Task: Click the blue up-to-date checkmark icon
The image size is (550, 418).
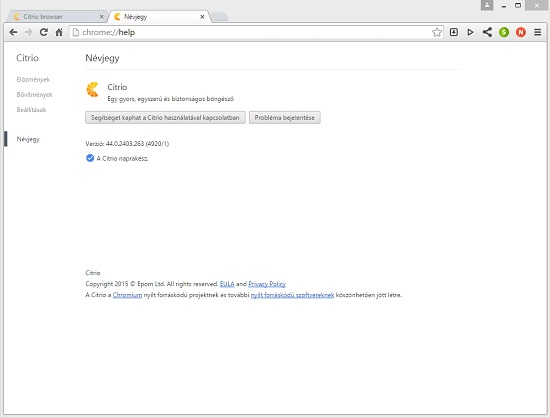Action: tap(90, 158)
